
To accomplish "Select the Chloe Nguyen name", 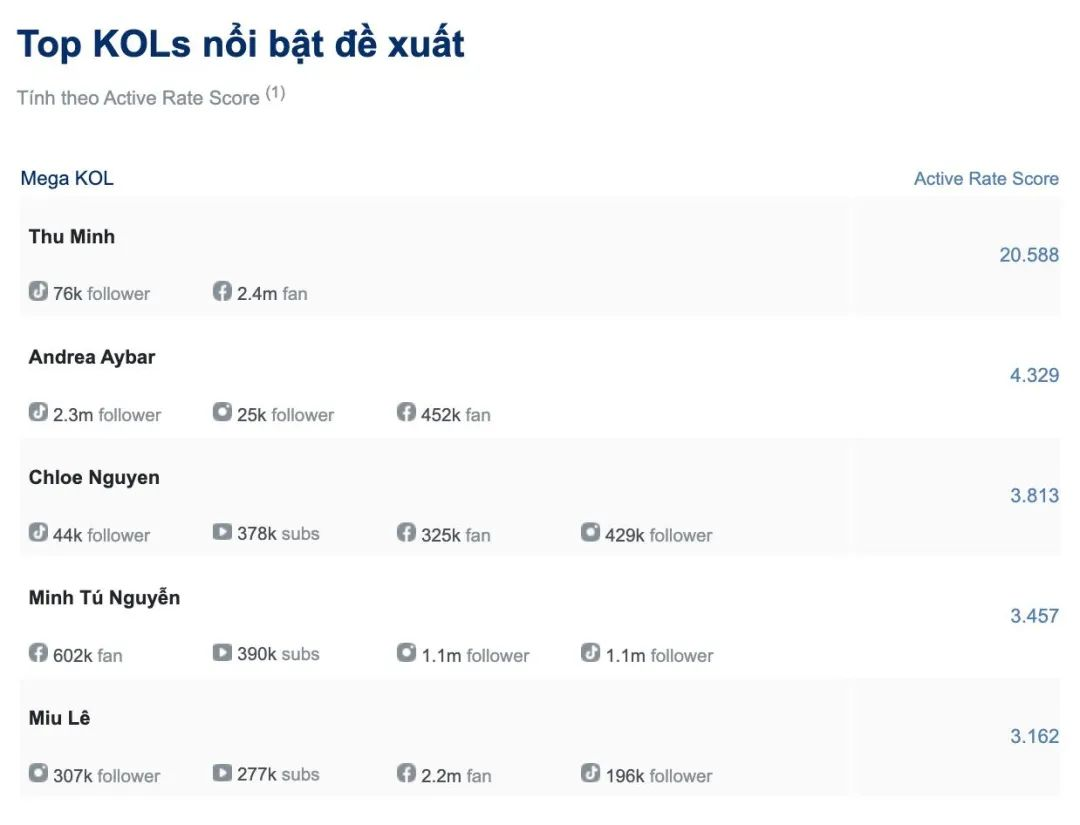I will pos(94,477).
